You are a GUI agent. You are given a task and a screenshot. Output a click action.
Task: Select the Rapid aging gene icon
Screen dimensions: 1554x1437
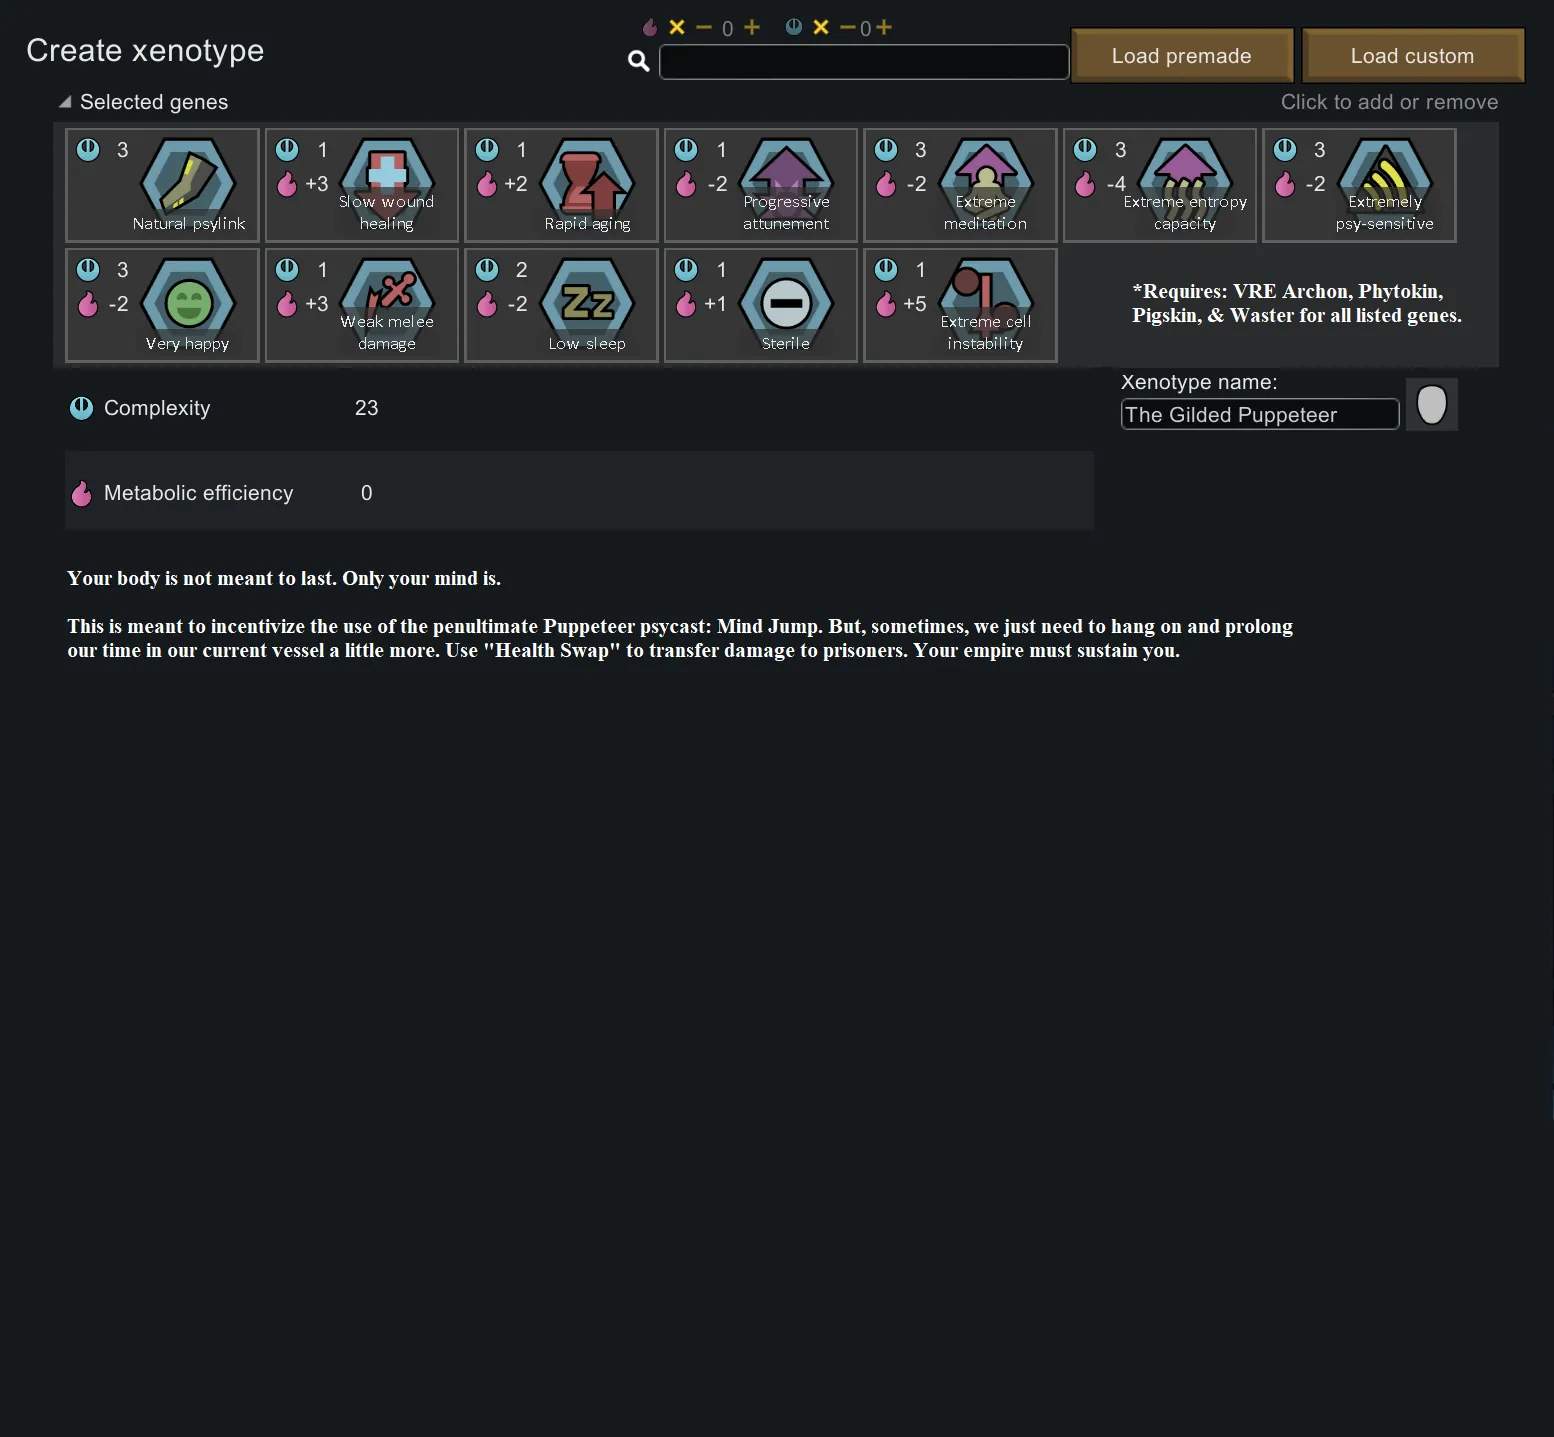561,185
